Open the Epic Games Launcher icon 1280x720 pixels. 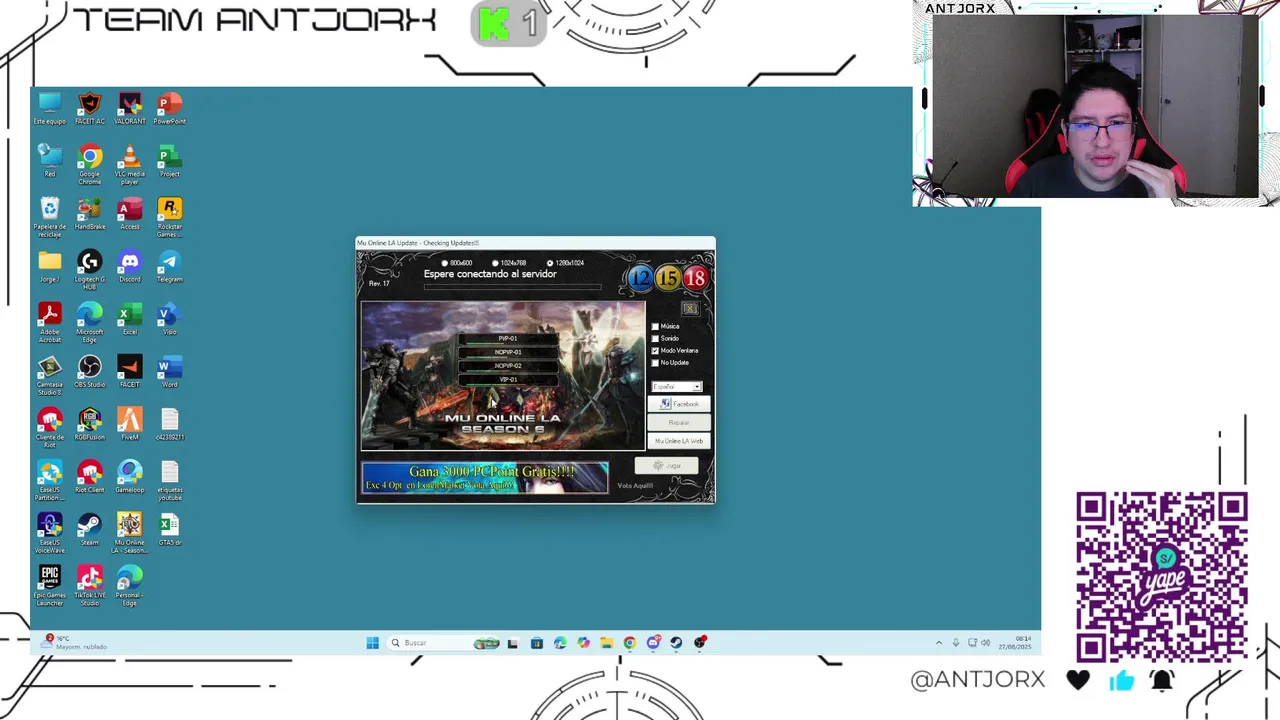[50, 587]
